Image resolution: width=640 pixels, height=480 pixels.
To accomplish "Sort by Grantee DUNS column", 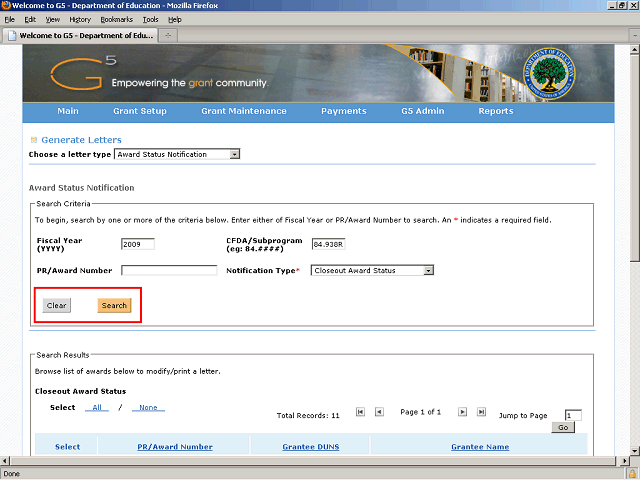I will click(311, 447).
